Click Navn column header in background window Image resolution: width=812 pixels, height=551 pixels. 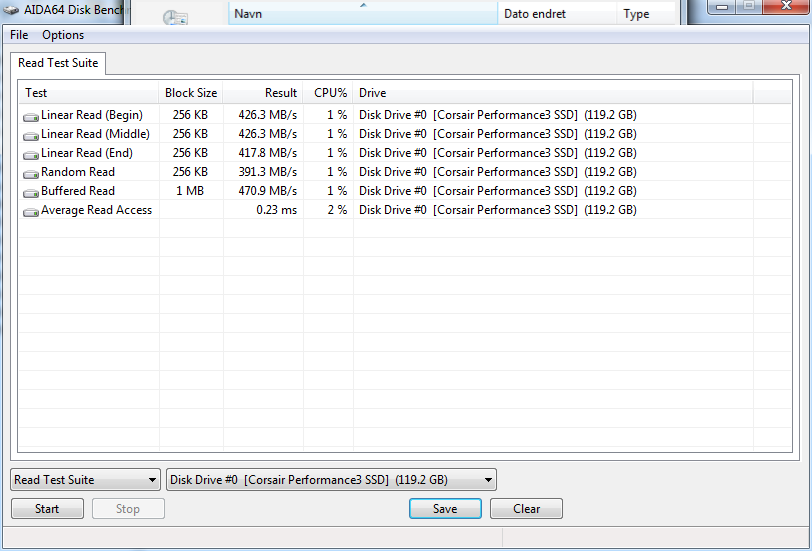pos(362,14)
